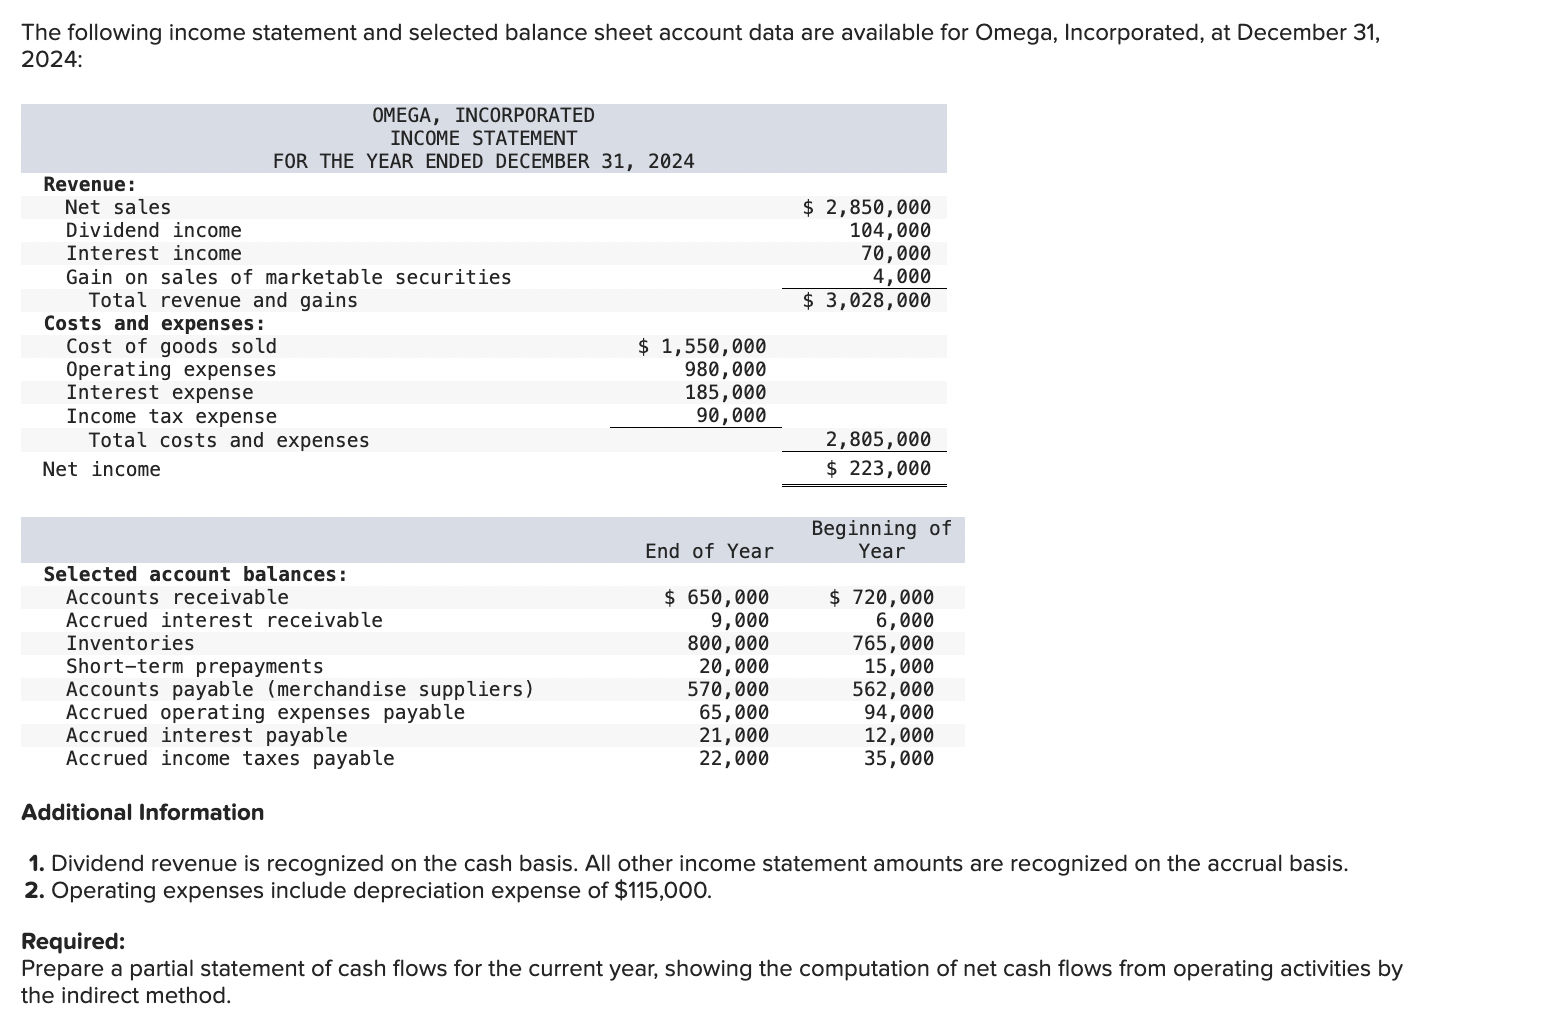Click Accounts payable merchandise suppliers row
Screen dimensions: 1554x1026
tap(300, 689)
